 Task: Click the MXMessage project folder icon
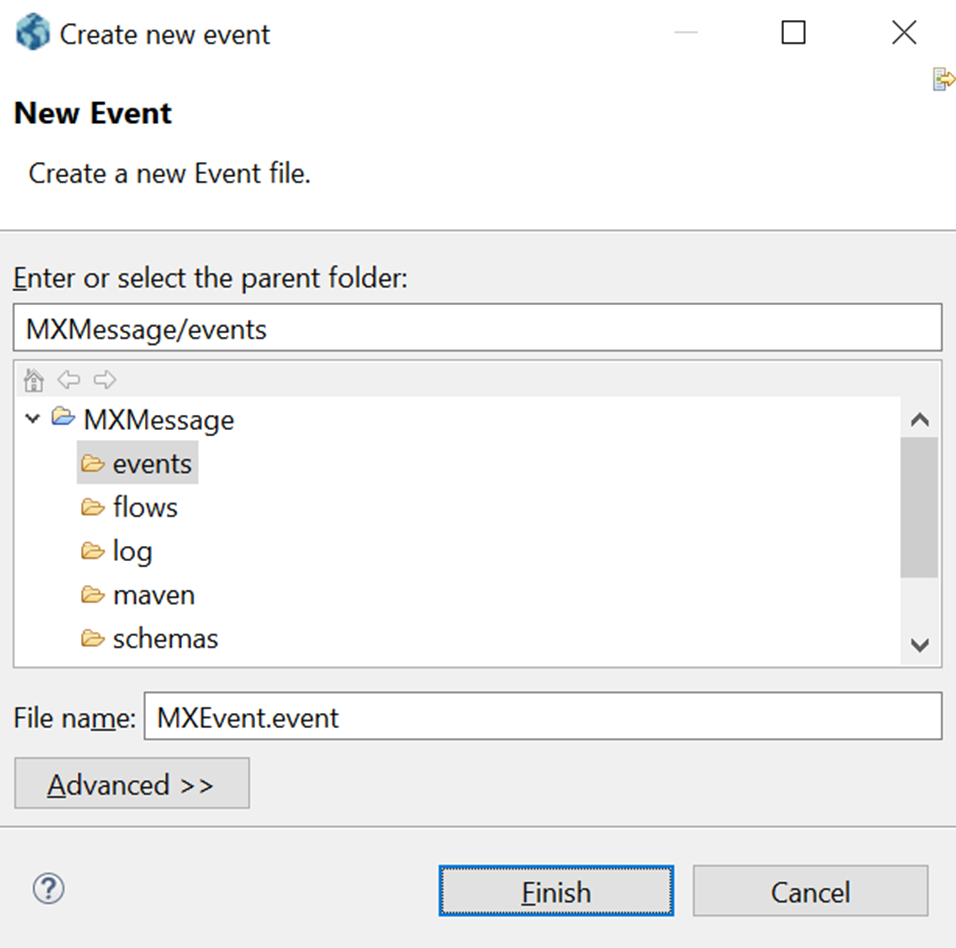point(63,418)
